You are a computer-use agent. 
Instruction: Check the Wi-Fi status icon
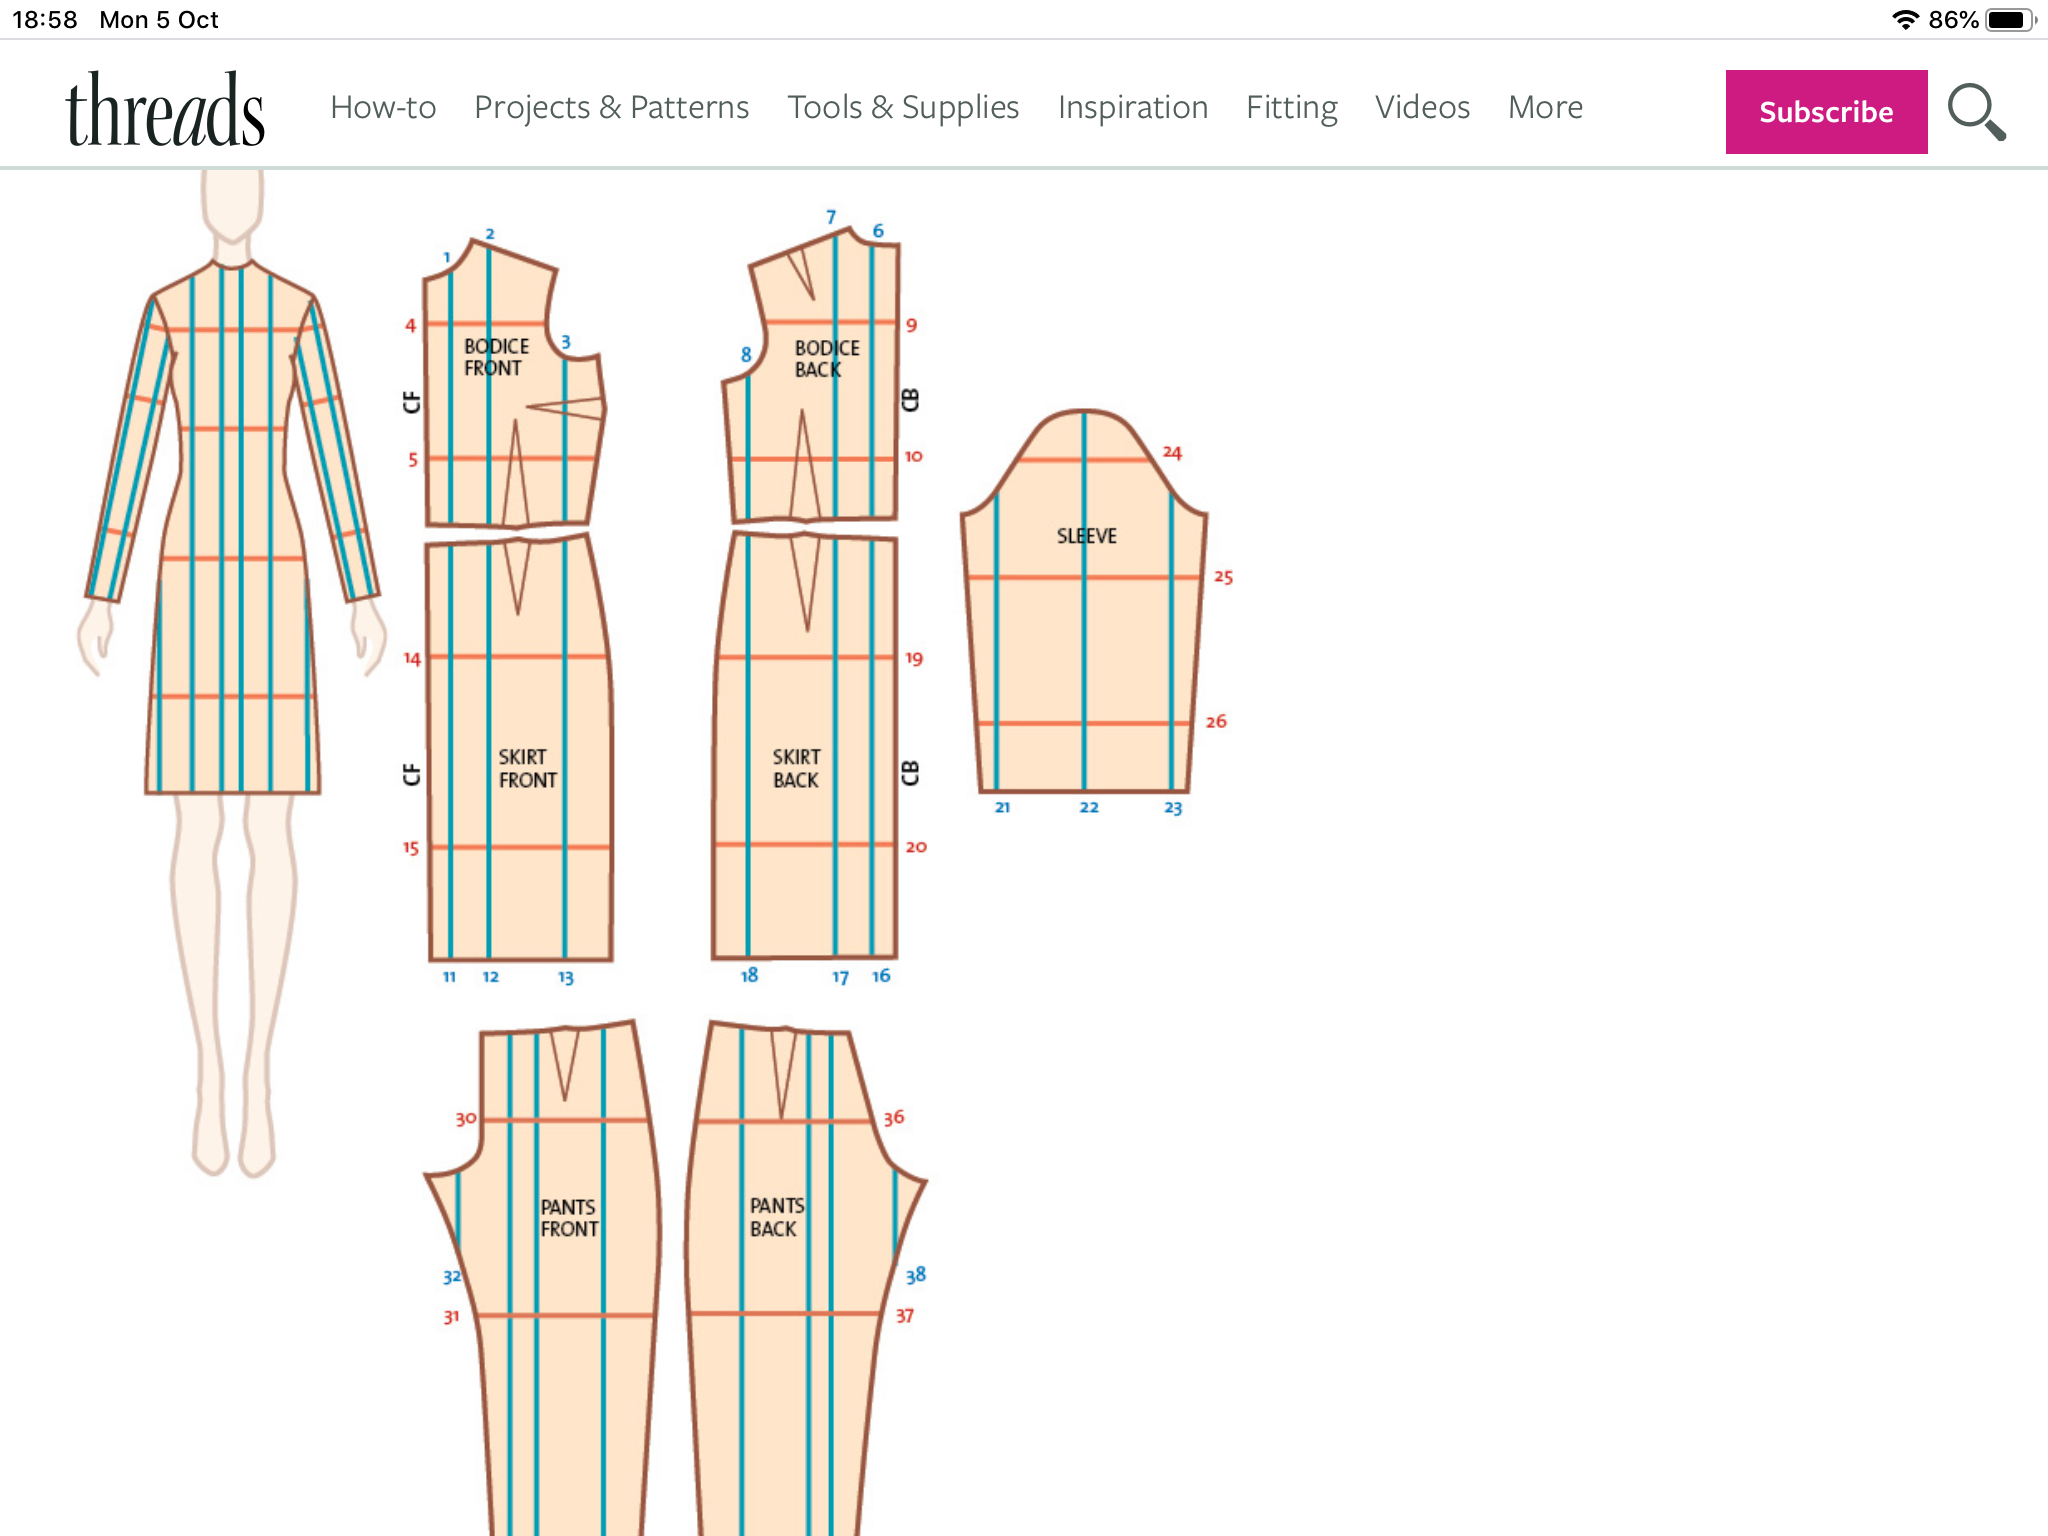pyautogui.click(x=1908, y=17)
